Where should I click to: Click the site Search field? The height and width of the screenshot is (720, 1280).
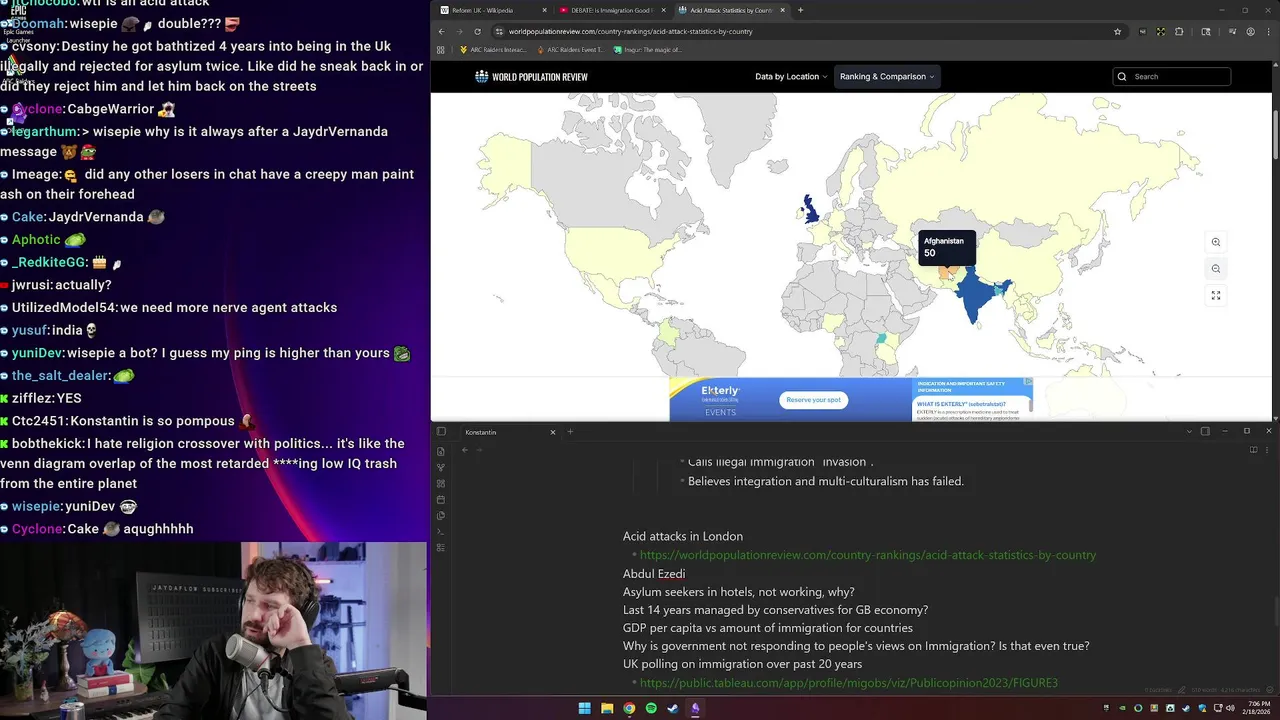1172,76
